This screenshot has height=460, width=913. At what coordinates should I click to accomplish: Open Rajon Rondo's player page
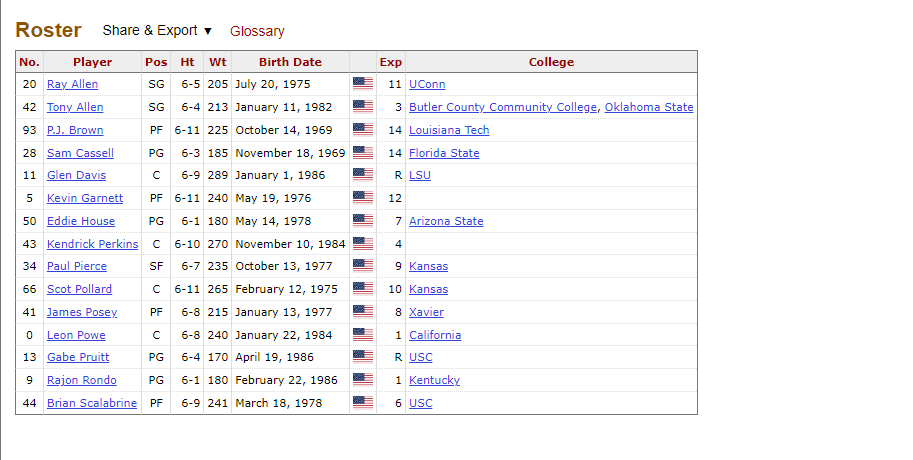click(82, 380)
